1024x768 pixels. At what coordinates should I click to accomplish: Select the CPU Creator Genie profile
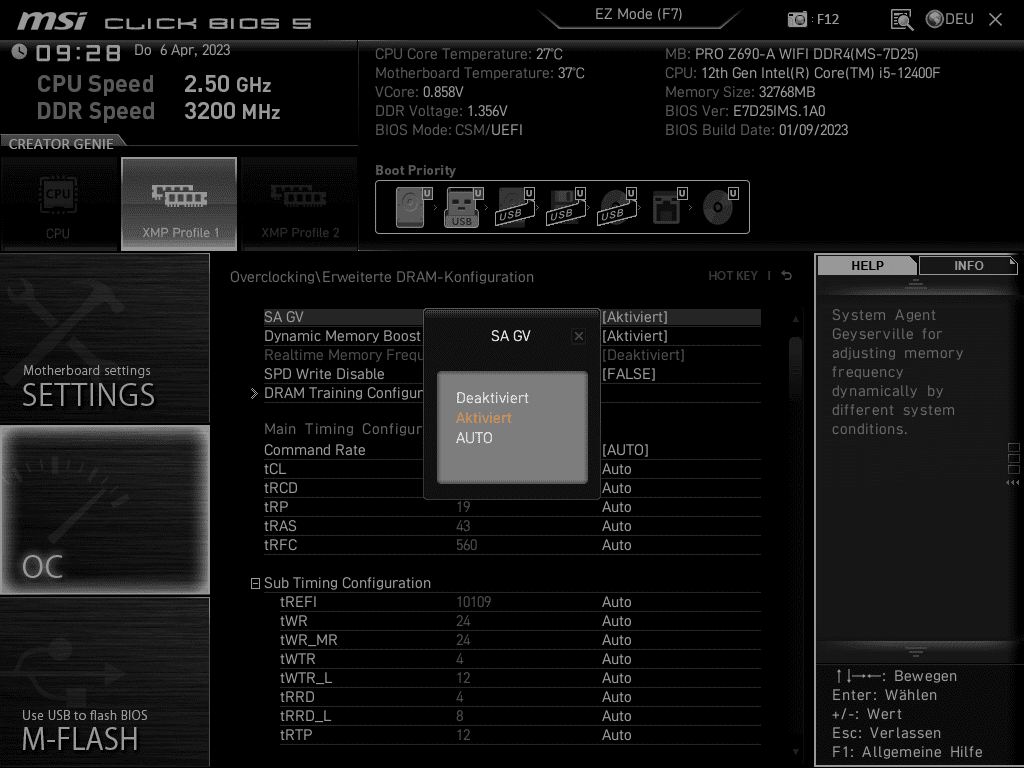point(58,204)
